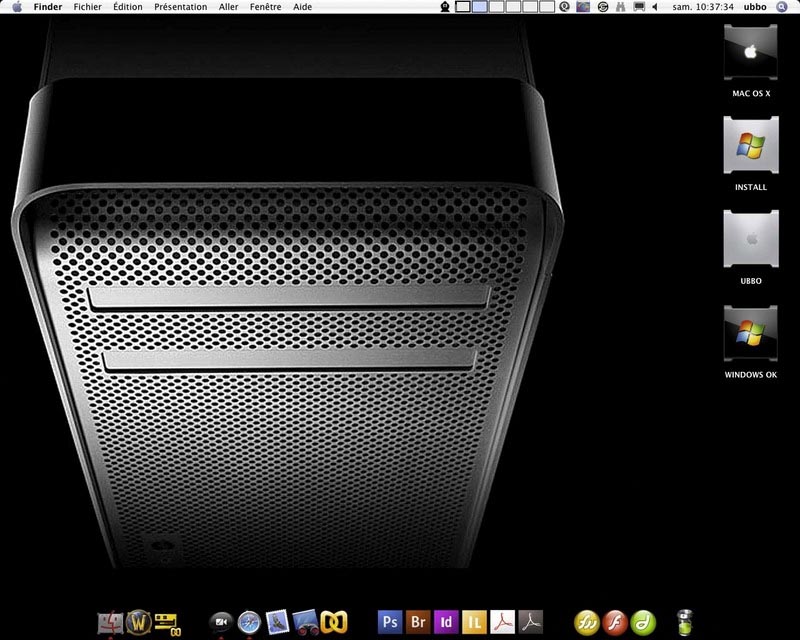Open the Mail stamp icon in dock
This screenshot has width=800, height=640.
[x=278, y=622]
